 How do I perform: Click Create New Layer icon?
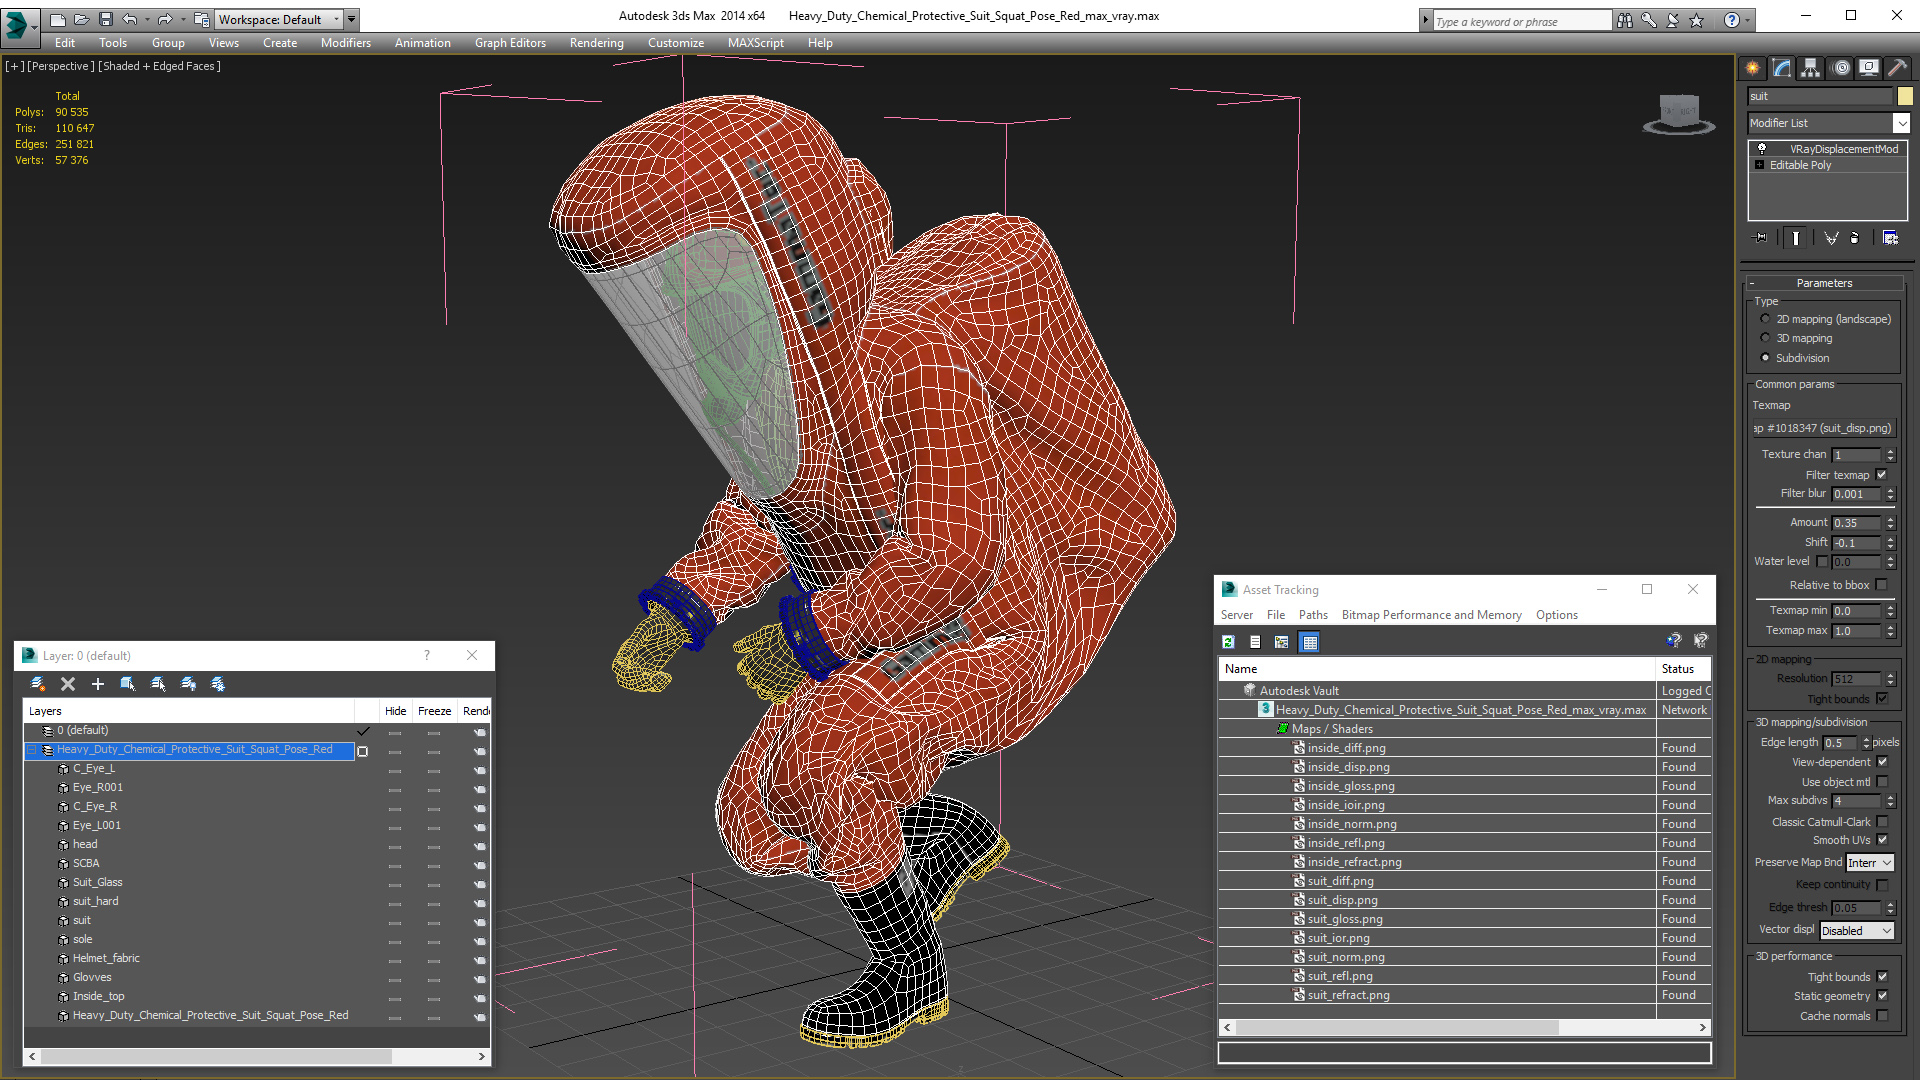click(x=38, y=684)
